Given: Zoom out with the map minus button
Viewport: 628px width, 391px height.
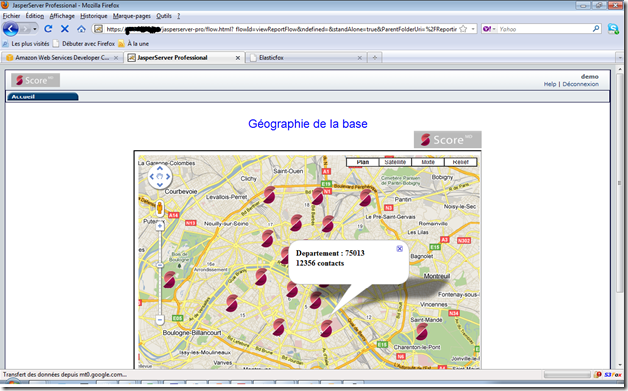Looking at the screenshot, I should (x=159, y=320).
